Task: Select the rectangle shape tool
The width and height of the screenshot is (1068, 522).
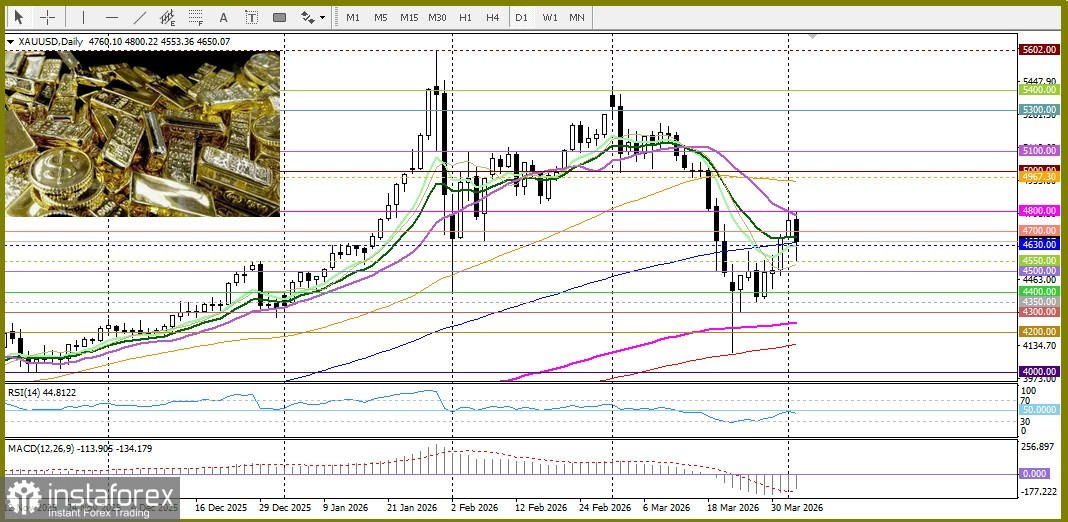Action: [279, 17]
